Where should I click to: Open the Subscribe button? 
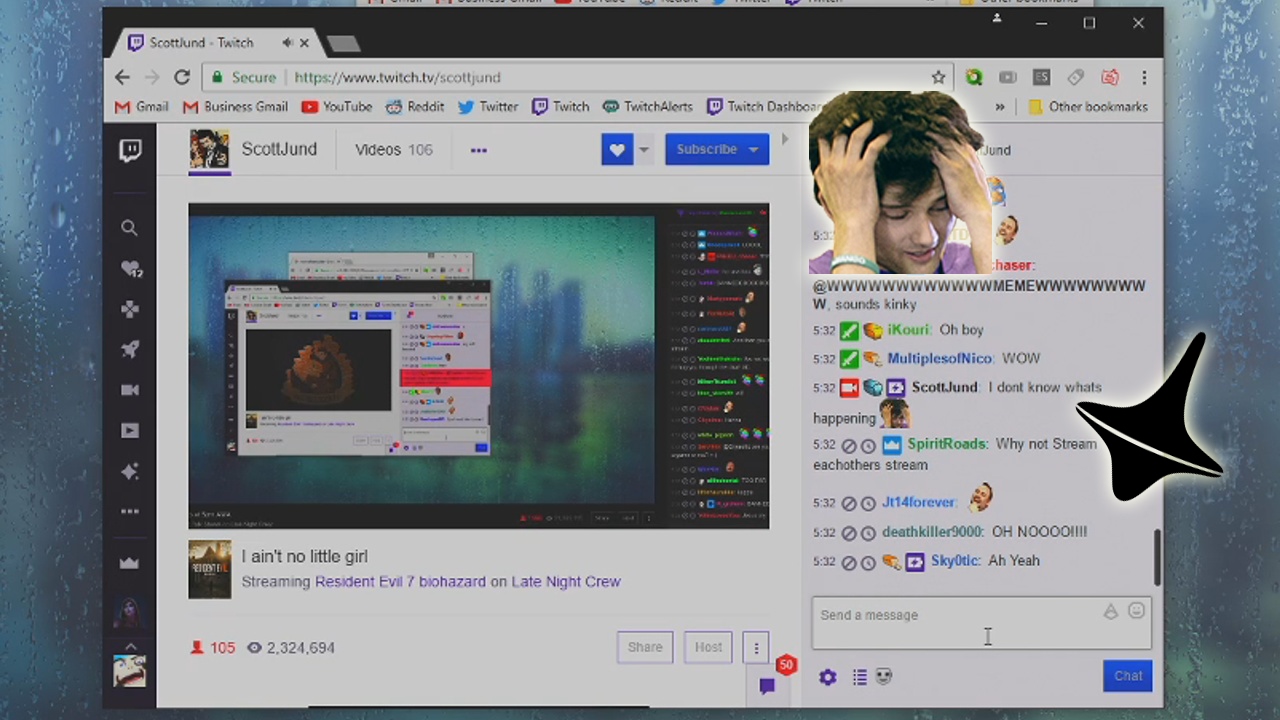(x=717, y=149)
